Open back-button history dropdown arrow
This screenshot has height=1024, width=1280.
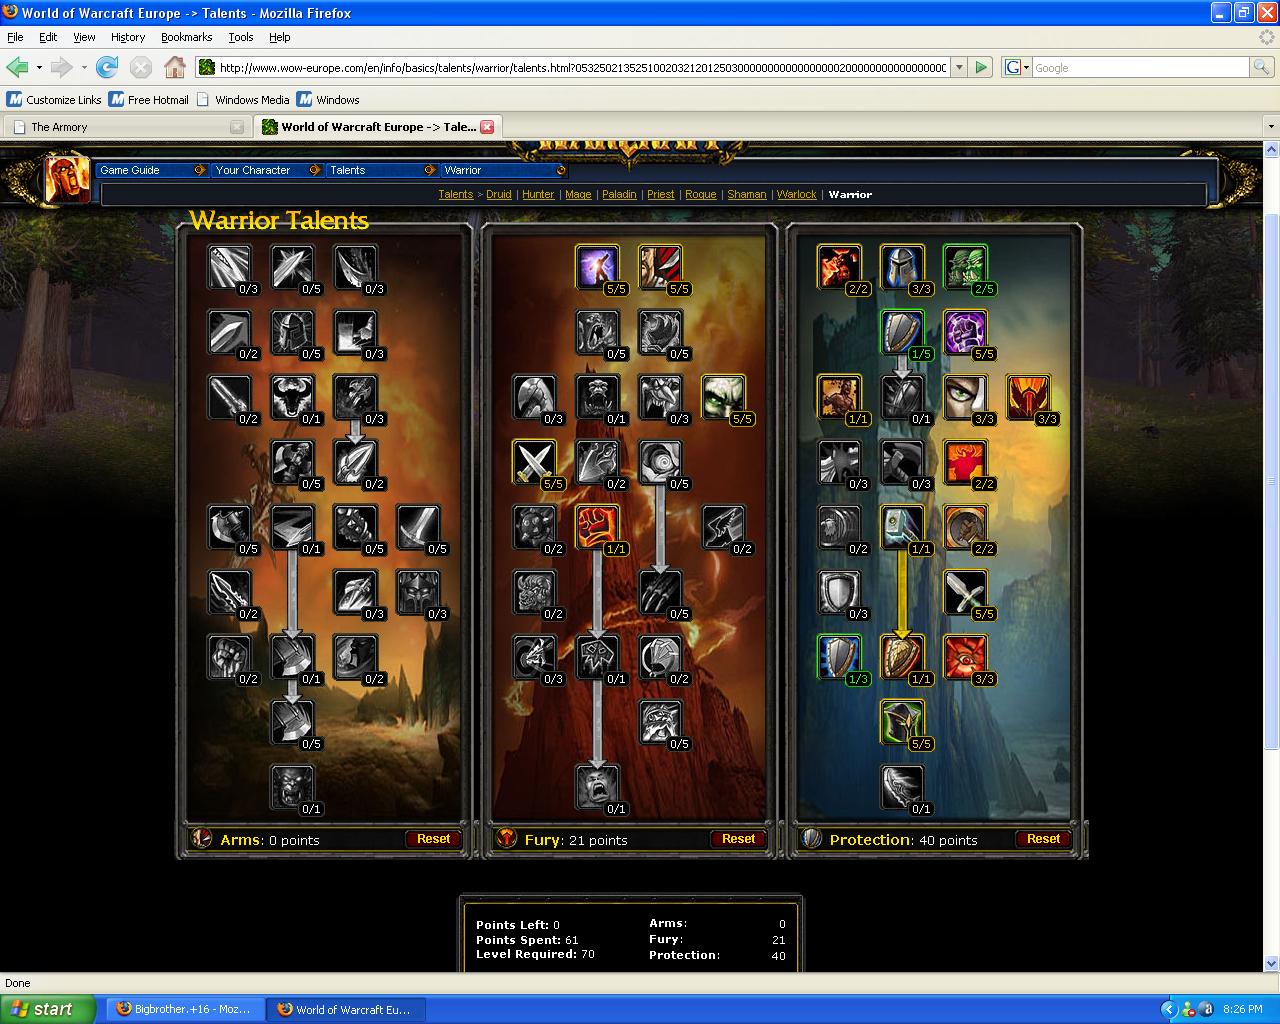pyautogui.click(x=39, y=67)
